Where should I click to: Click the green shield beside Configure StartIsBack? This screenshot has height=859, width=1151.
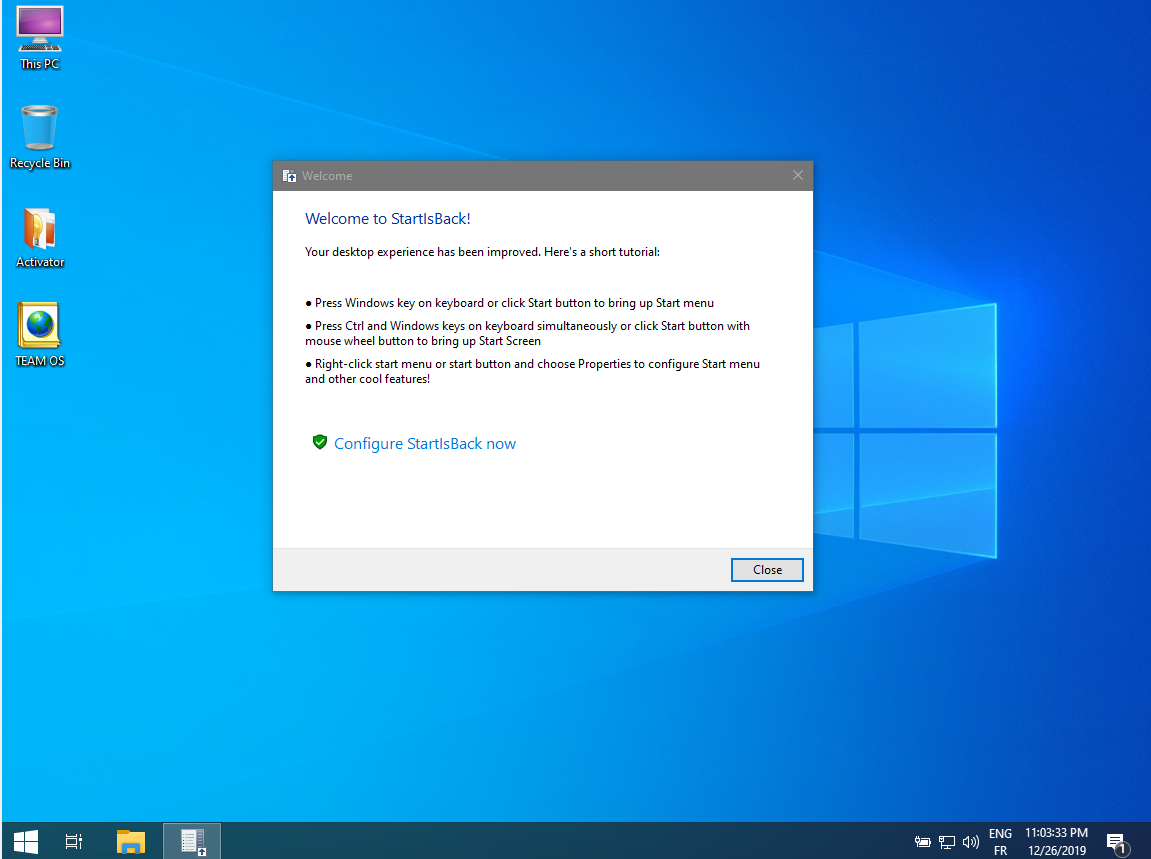coord(319,442)
